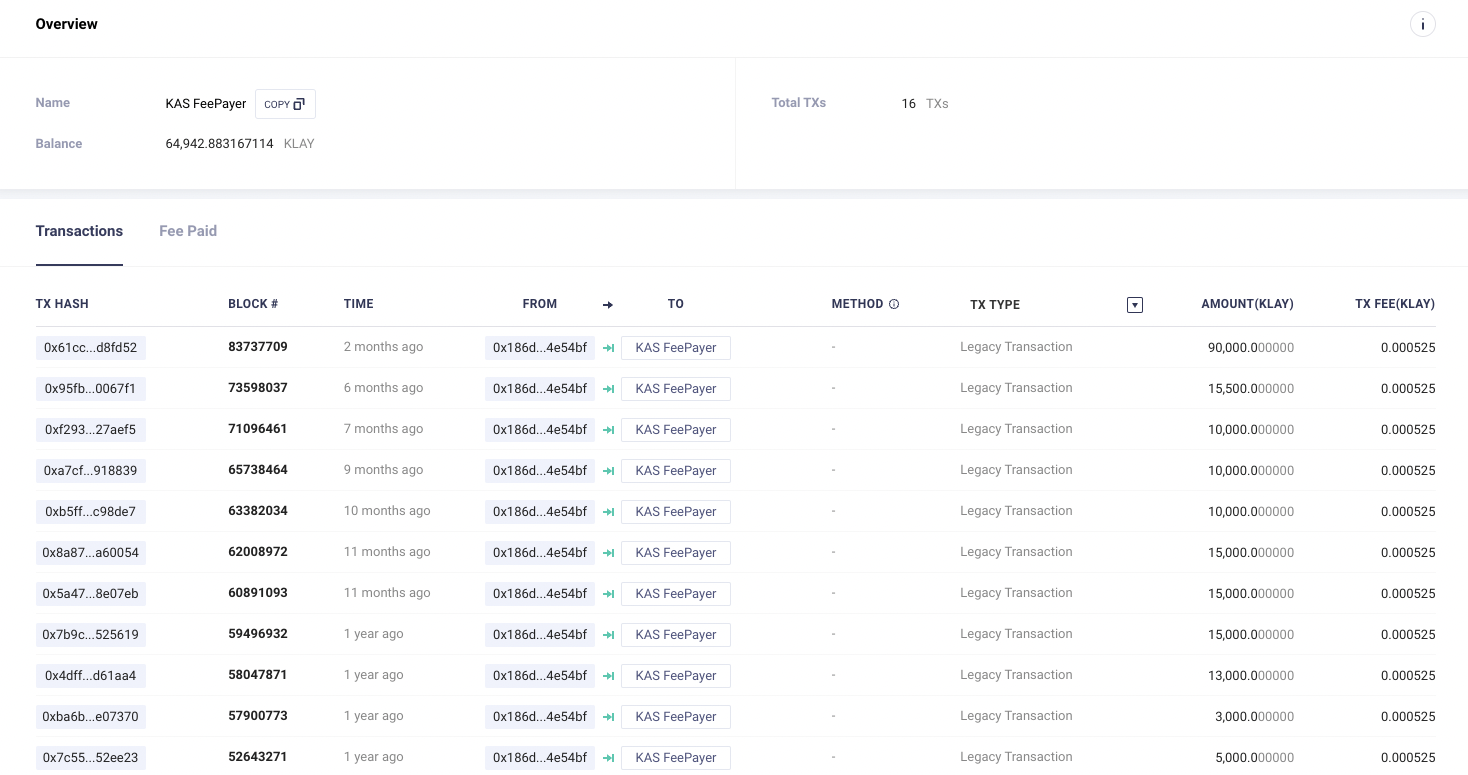Image resolution: width=1468 pixels, height=775 pixels.
Task: Select the Transactions tab
Action: click(79, 231)
